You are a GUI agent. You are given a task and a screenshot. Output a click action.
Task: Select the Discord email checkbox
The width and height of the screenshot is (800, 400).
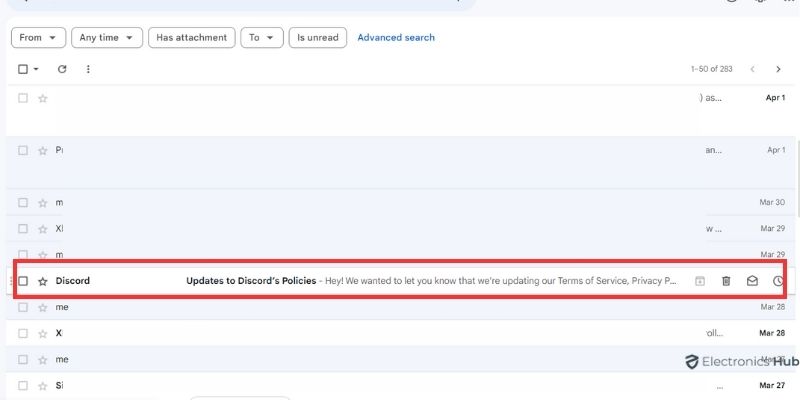click(x=23, y=281)
